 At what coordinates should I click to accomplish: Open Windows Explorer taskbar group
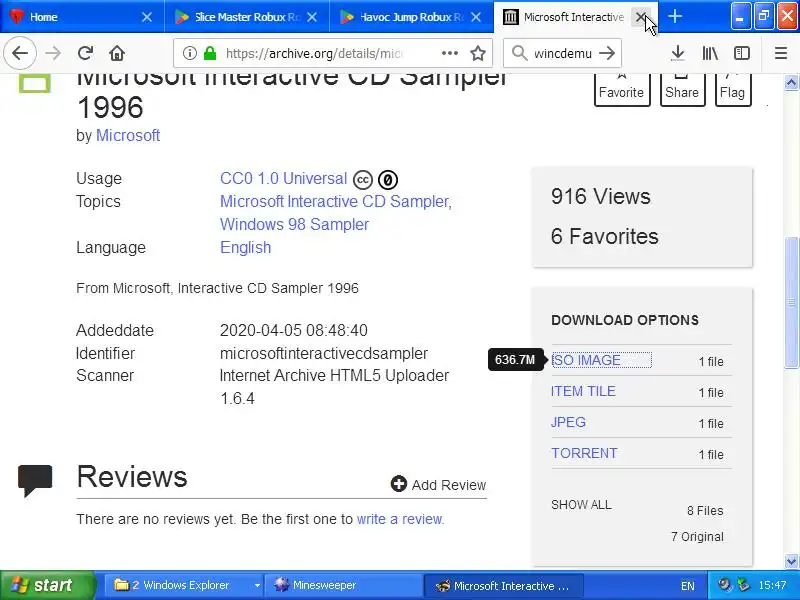point(179,585)
